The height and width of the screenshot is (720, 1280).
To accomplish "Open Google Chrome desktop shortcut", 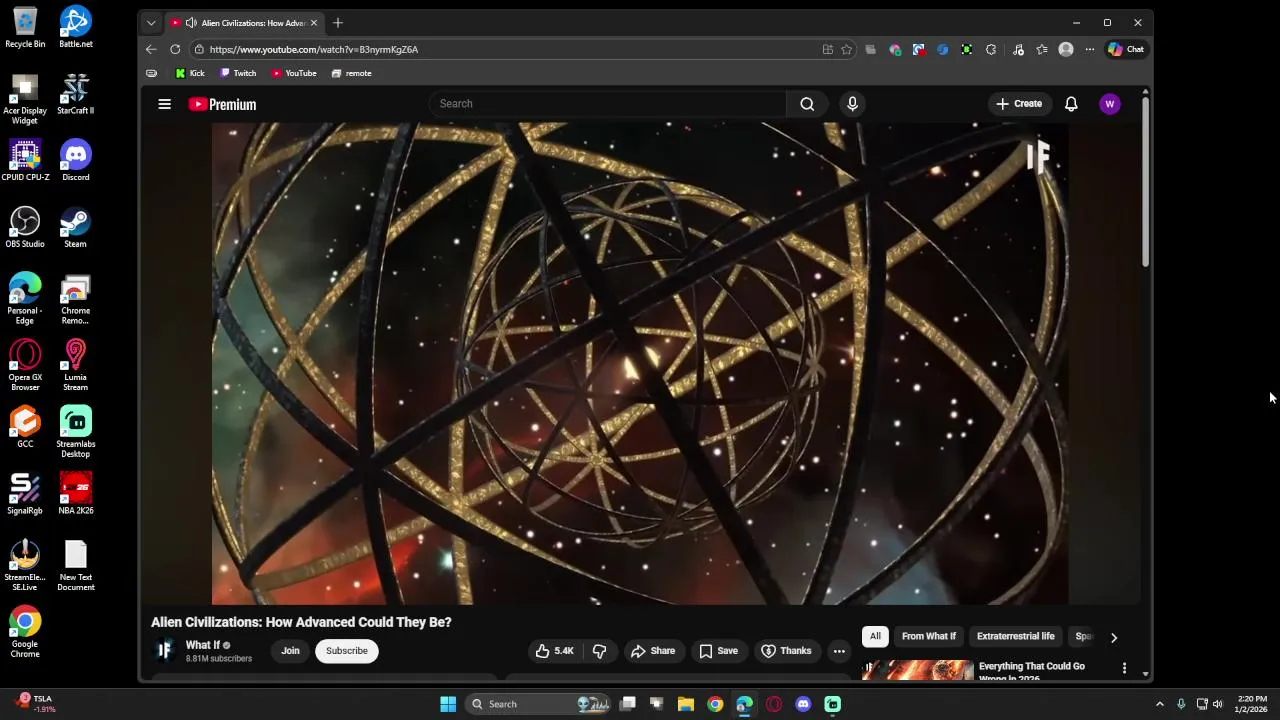I will 25,632.
